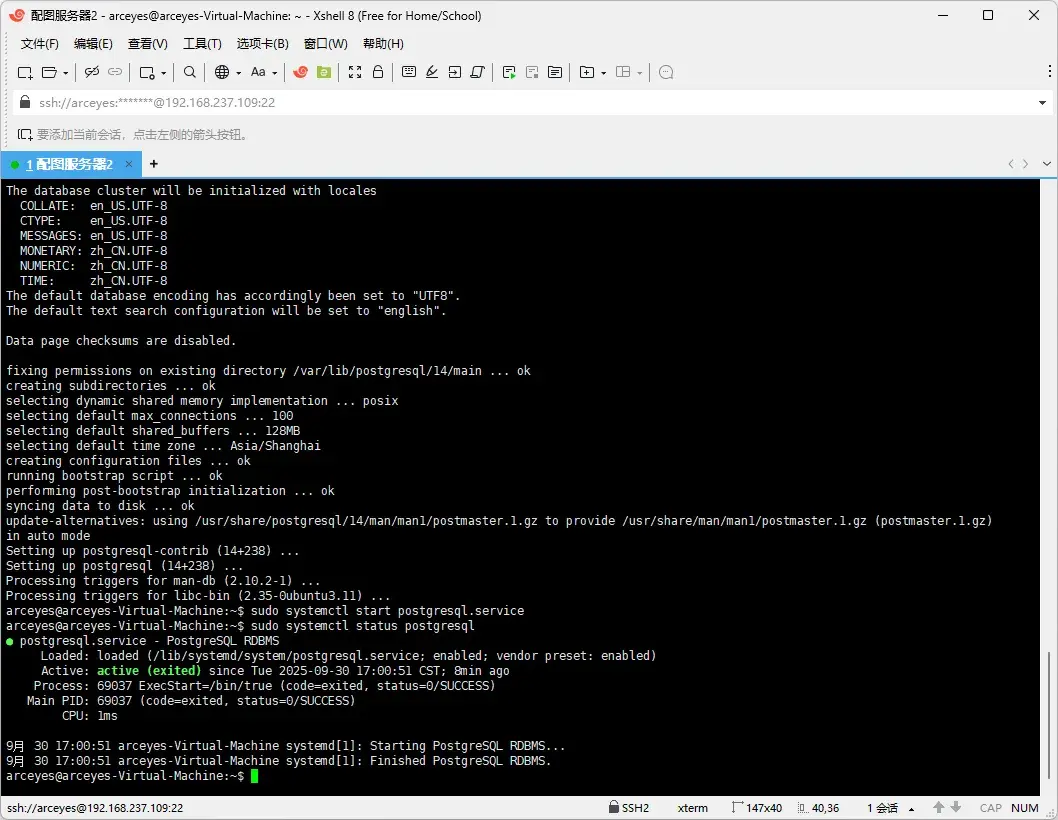Select the highlight pen toolbar icon
1058x820 pixels.
coord(432,72)
